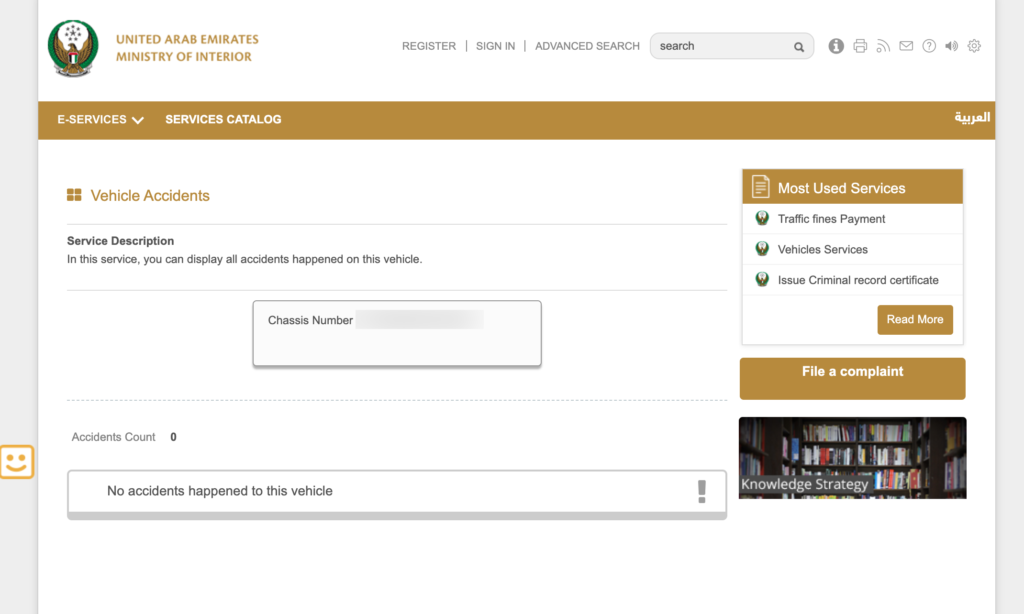This screenshot has width=1024, height=614.
Task: Click the SIGN IN link
Action: pos(495,46)
